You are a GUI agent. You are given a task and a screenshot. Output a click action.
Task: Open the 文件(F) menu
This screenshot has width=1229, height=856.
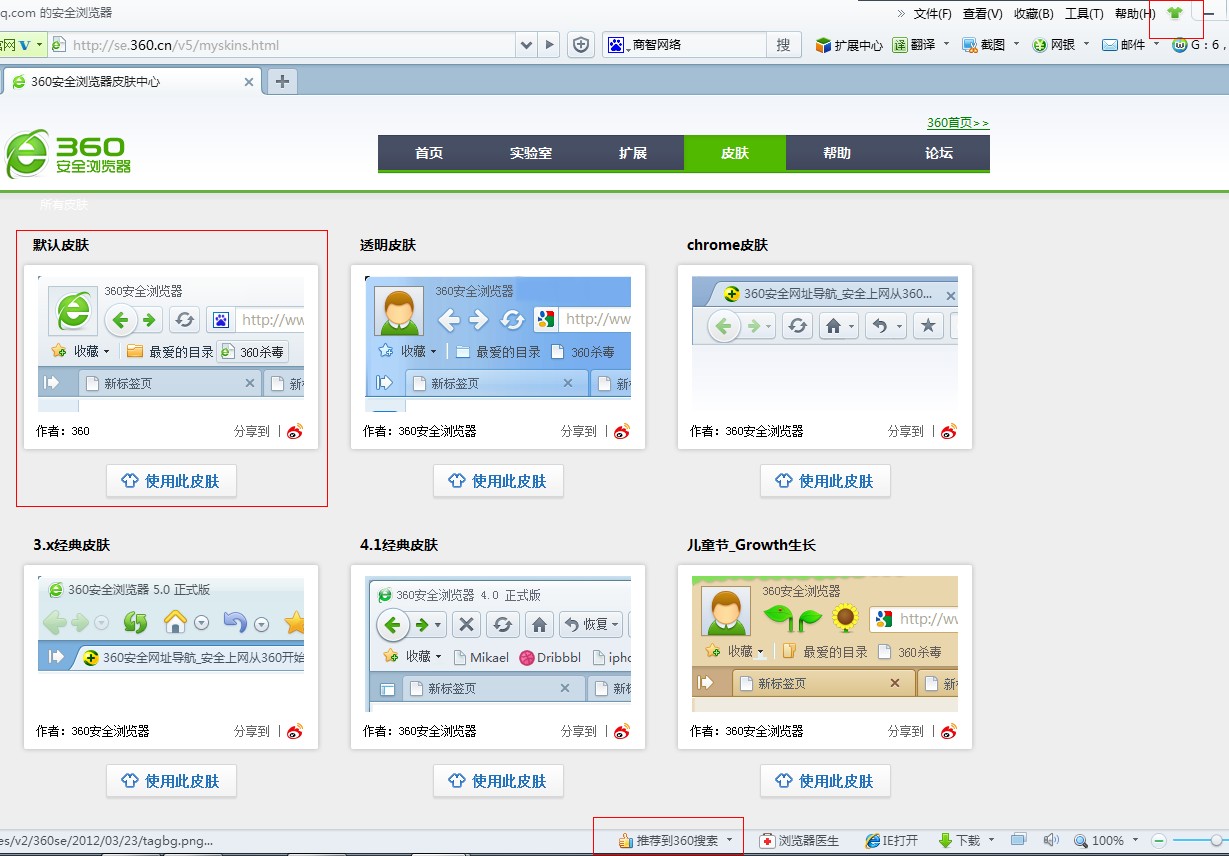[x=933, y=14]
